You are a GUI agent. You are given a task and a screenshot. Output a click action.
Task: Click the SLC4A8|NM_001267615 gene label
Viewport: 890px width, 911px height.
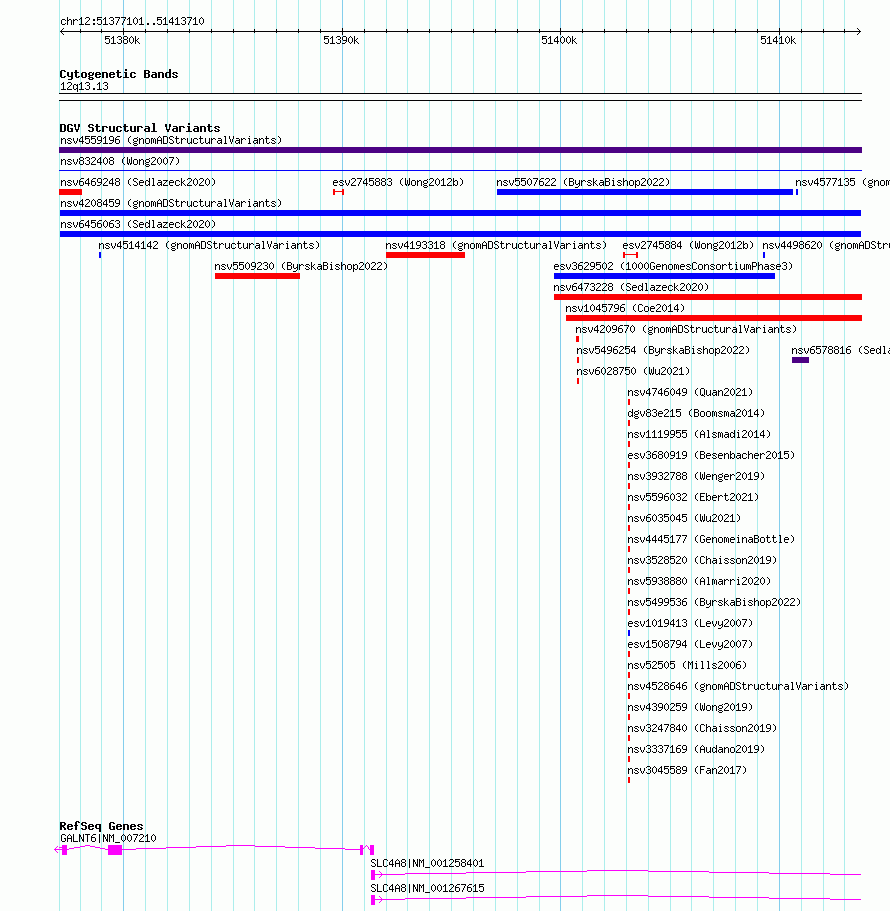427,888
